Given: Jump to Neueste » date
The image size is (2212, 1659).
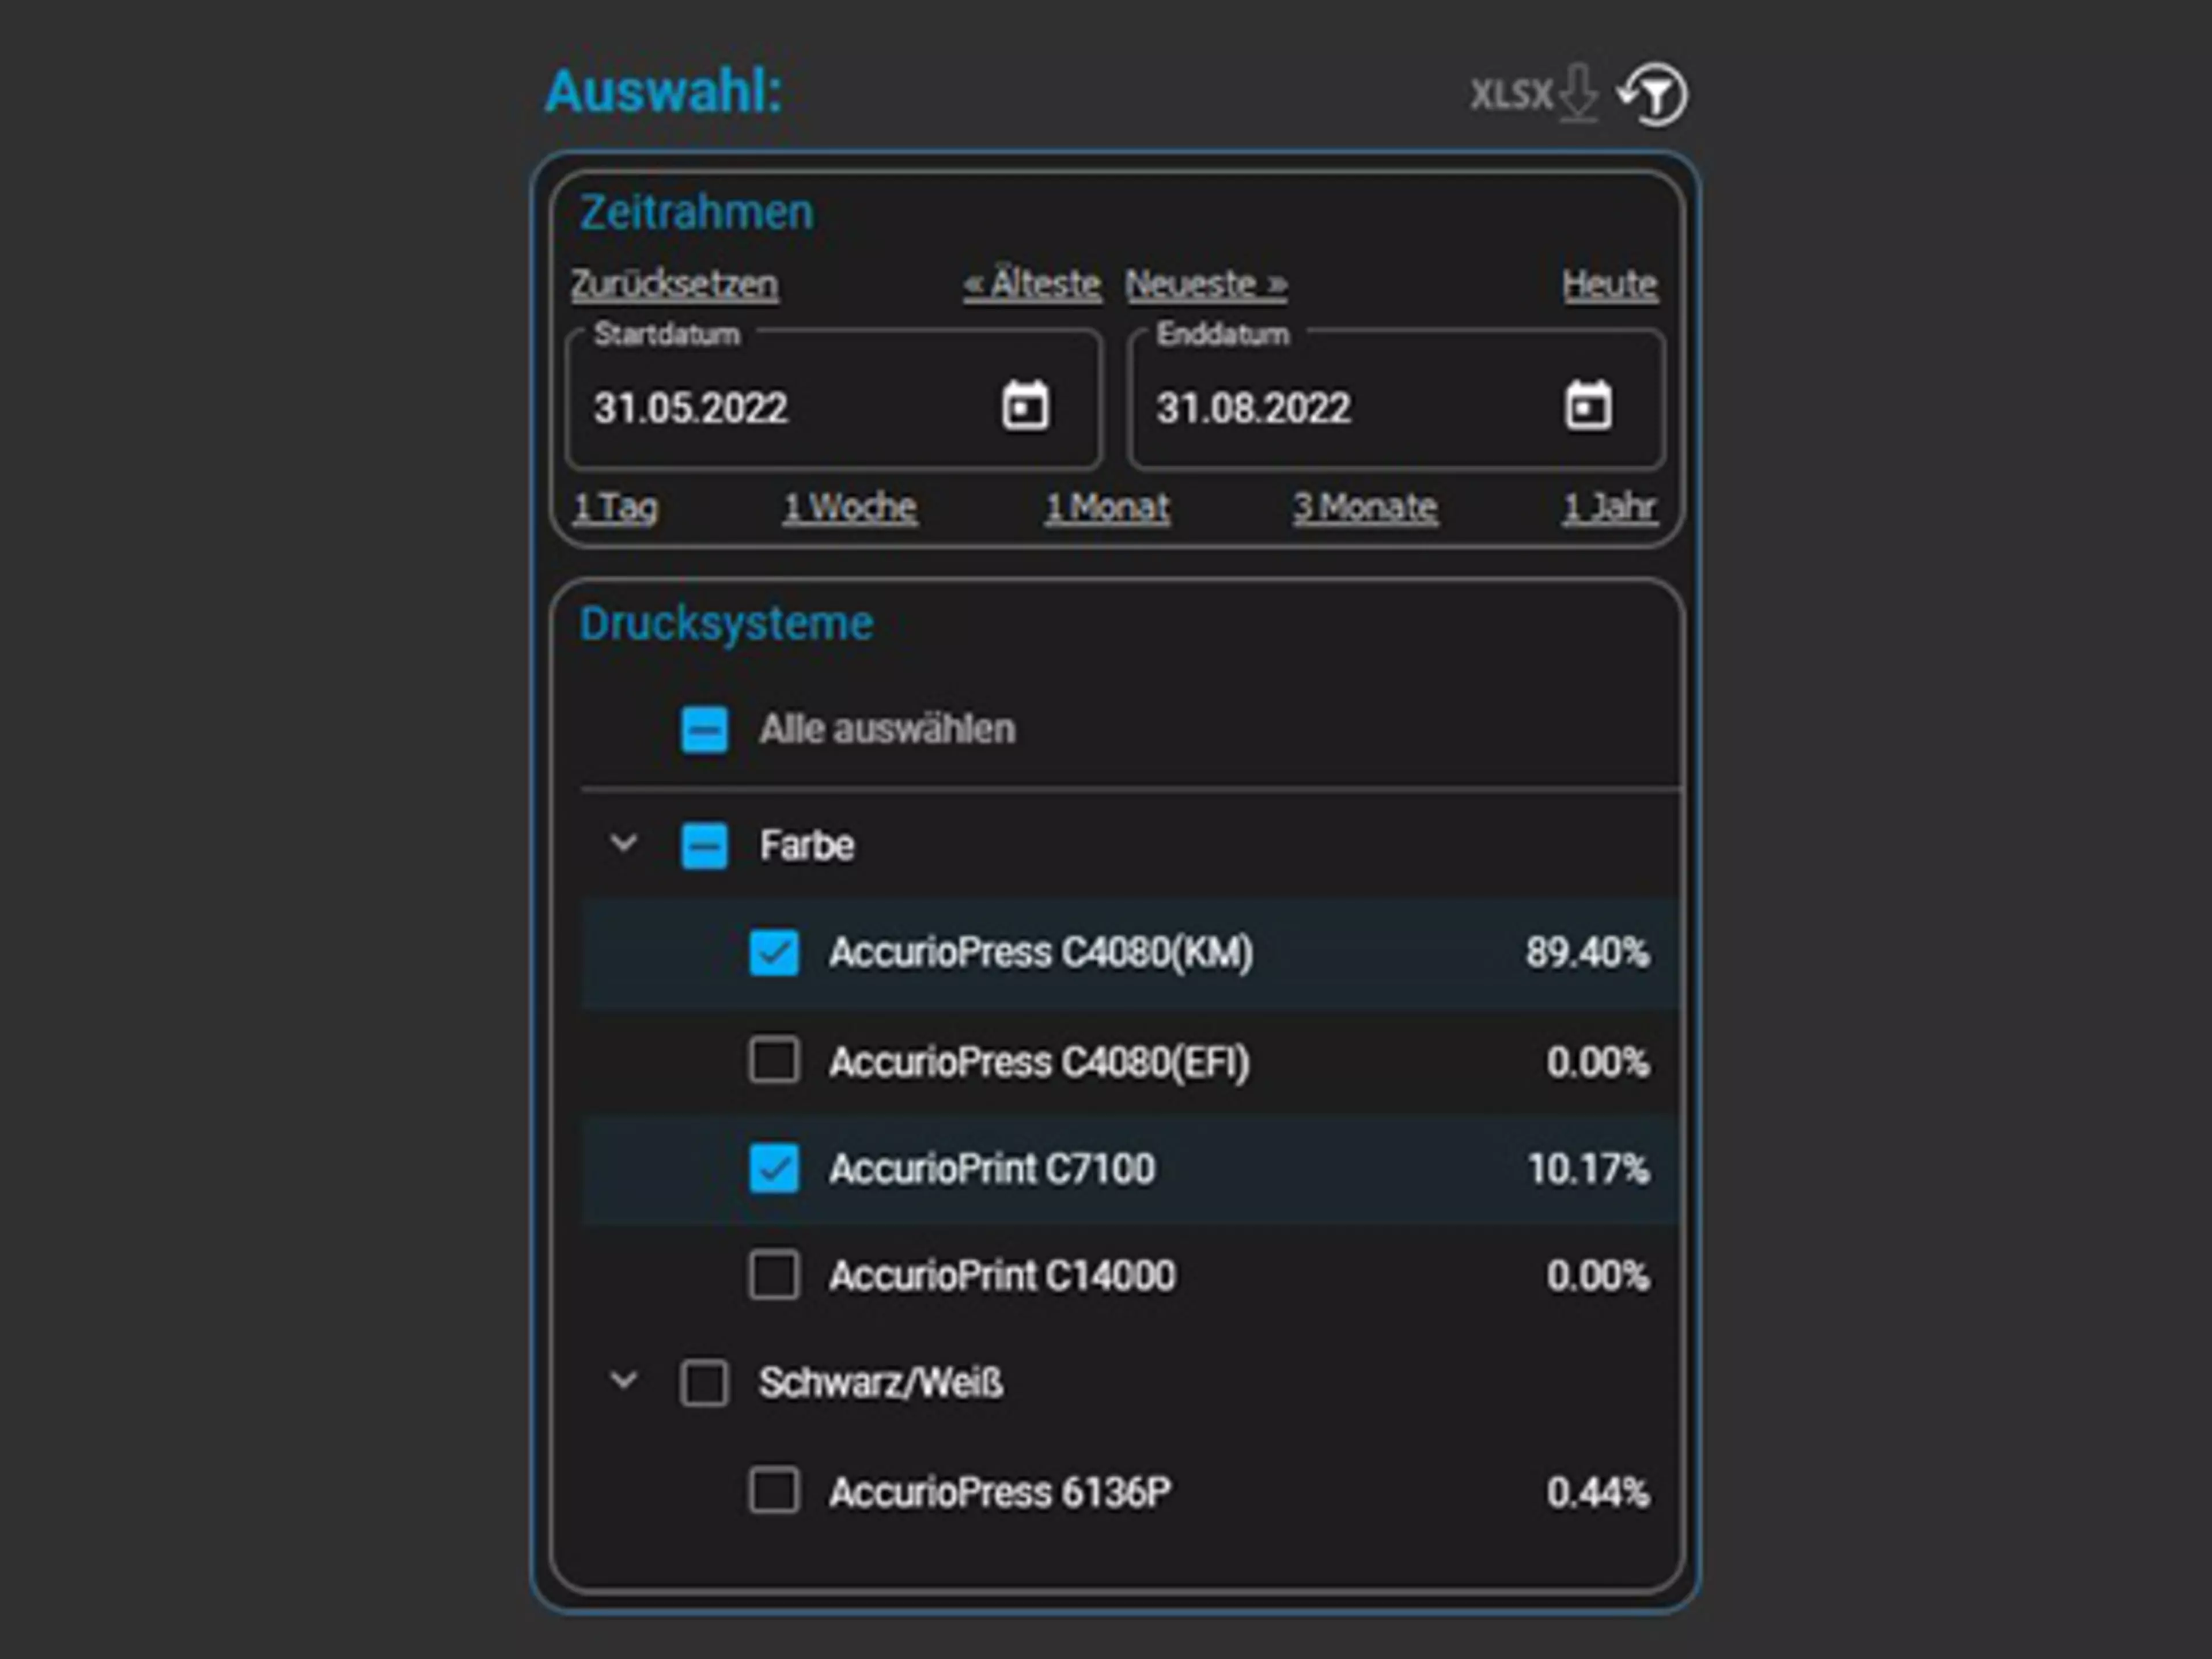Looking at the screenshot, I should 1207,284.
